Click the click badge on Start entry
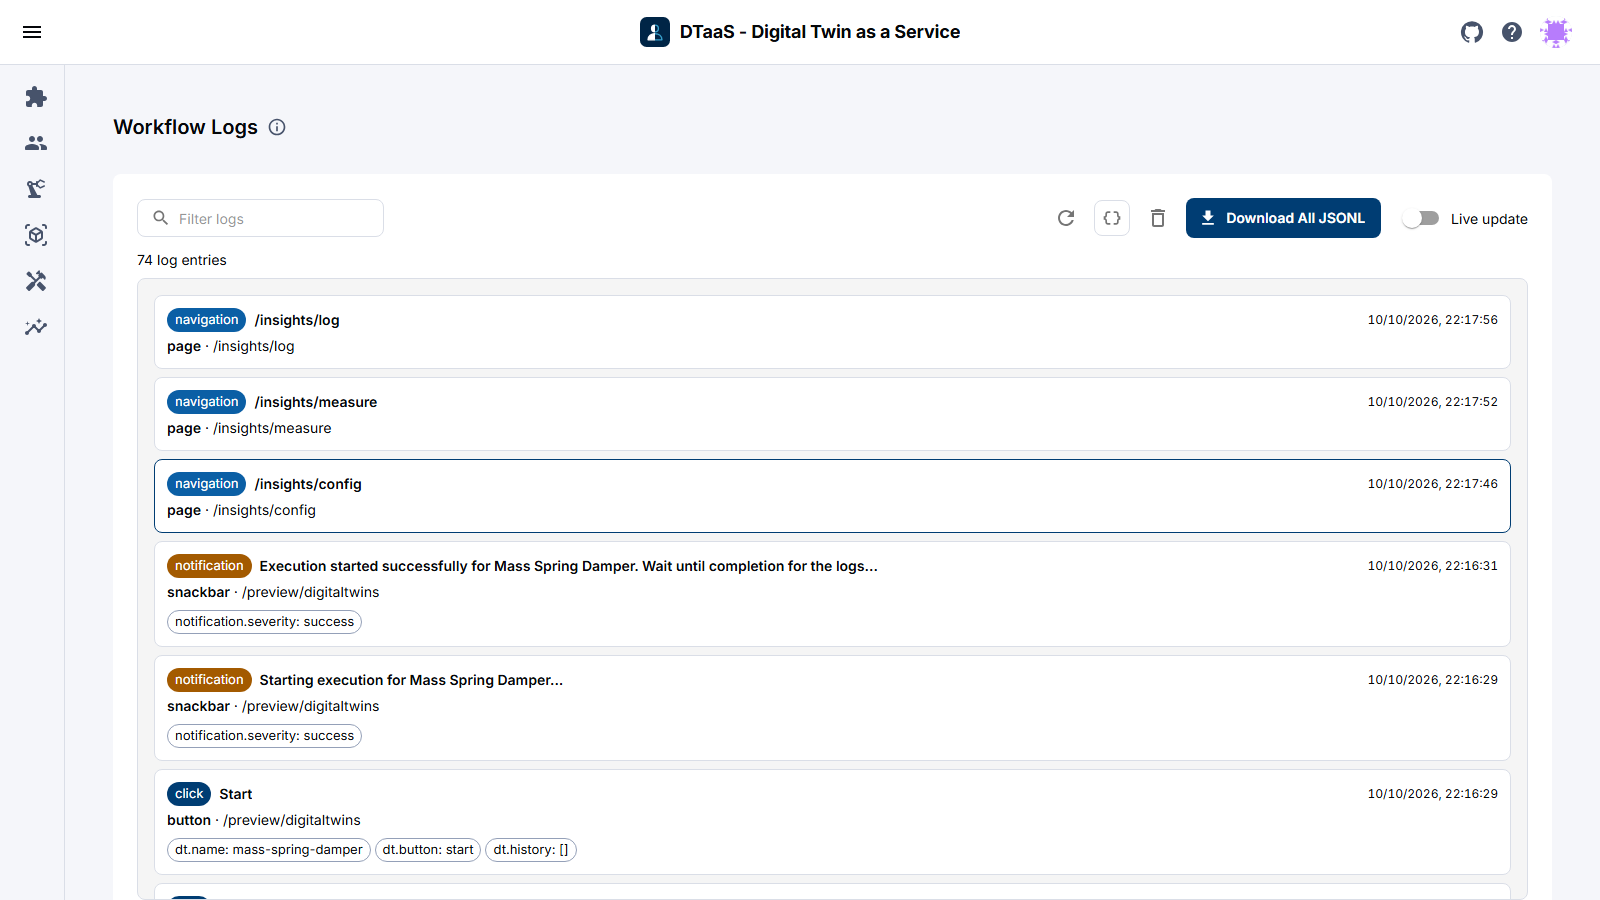The image size is (1600, 900). click(x=189, y=794)
